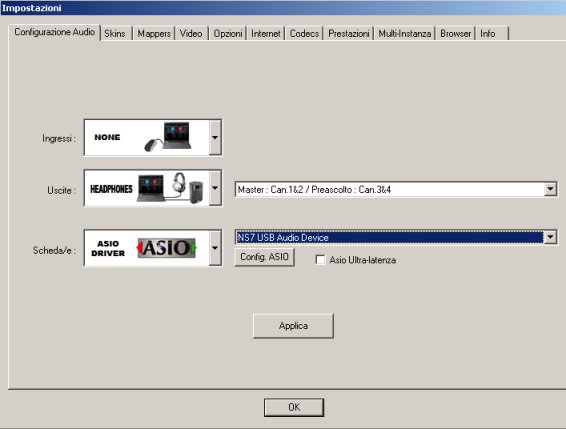Open the Opzioni tab
566x429 pixels.
point(228,34)
